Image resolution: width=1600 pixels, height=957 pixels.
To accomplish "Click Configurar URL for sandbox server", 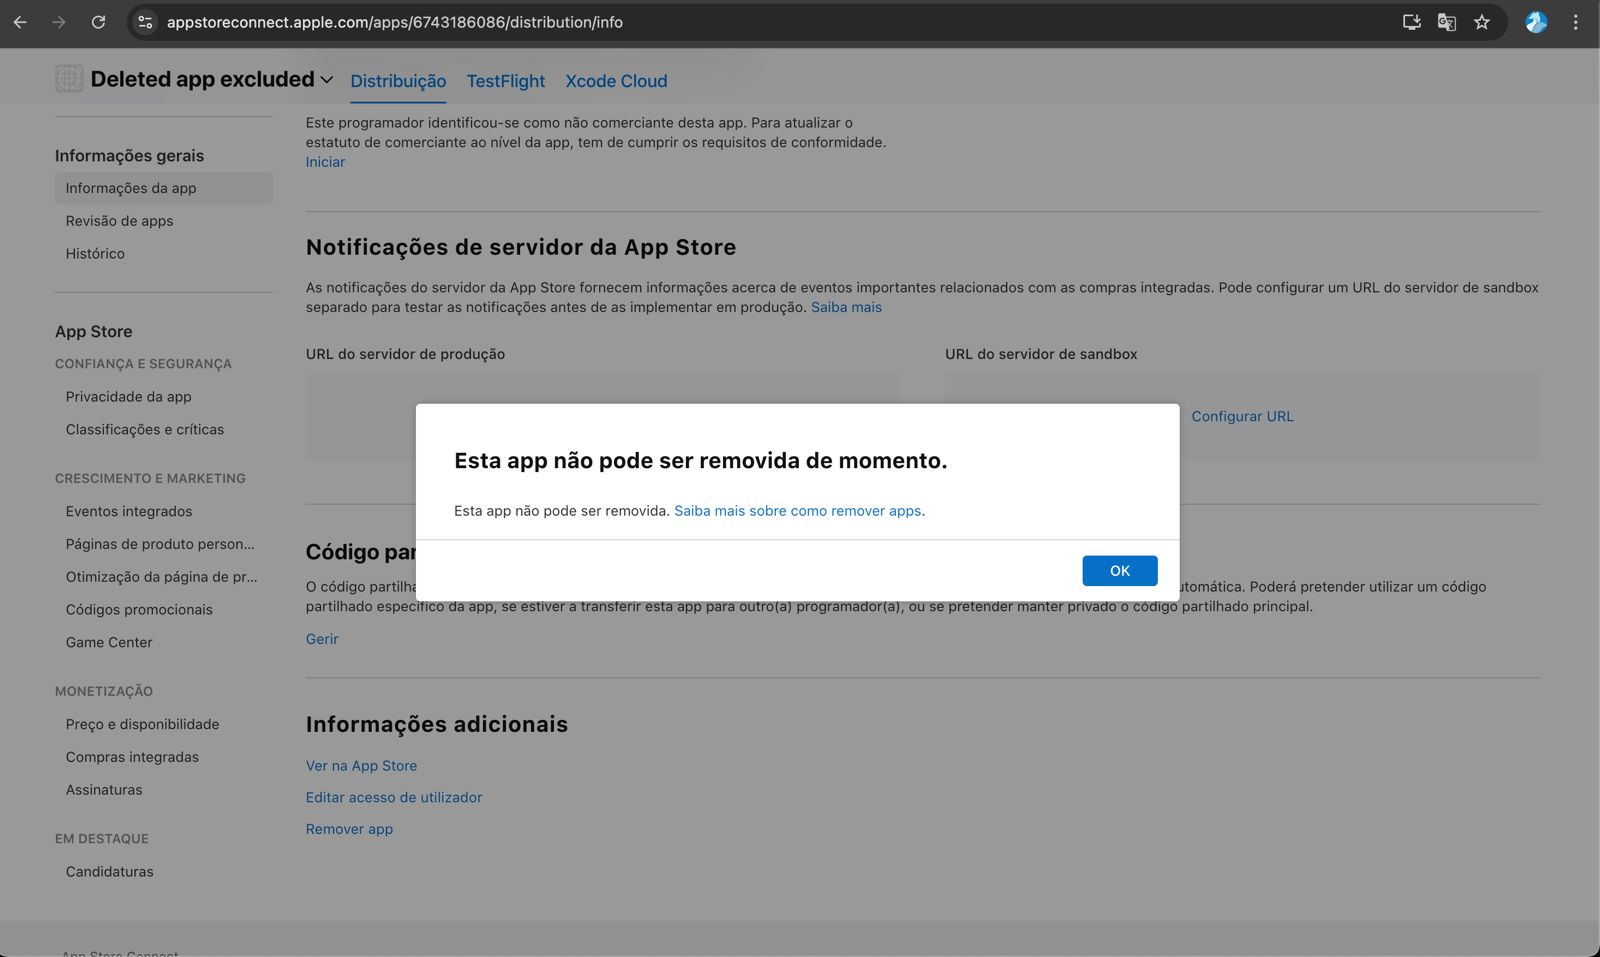I will tap(1242, 417).
